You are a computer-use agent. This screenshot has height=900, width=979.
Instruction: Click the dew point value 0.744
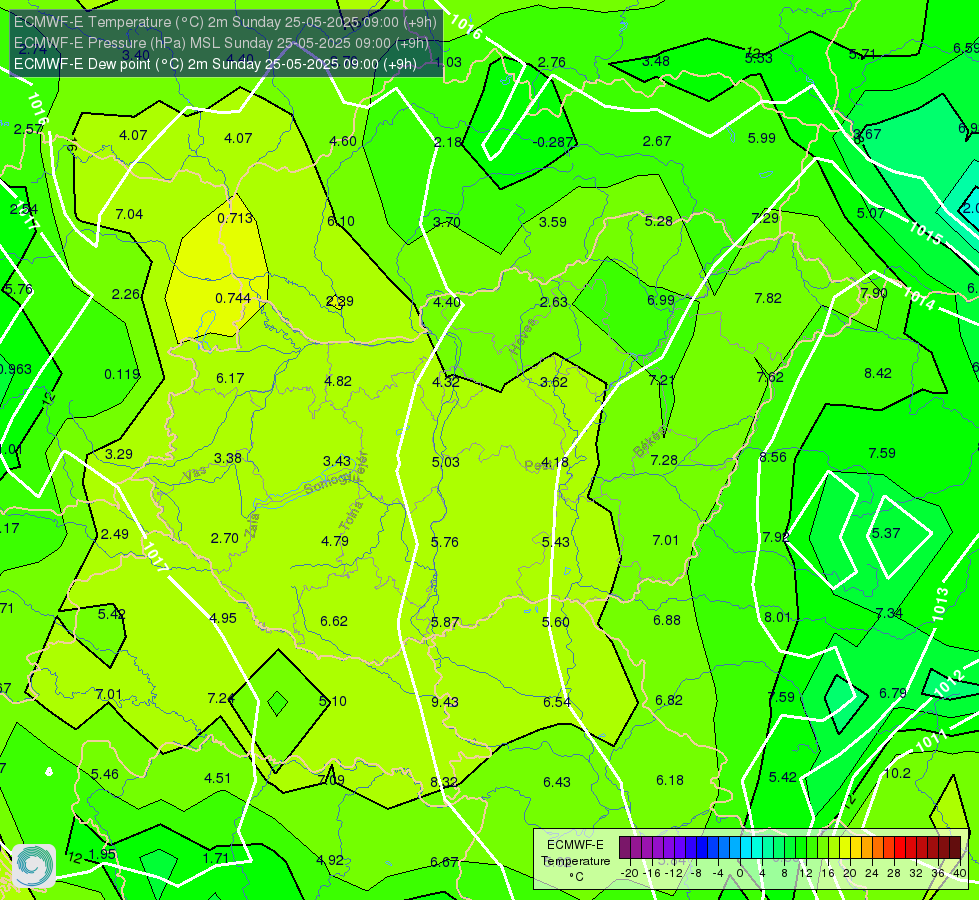click(x=233, y=299)
